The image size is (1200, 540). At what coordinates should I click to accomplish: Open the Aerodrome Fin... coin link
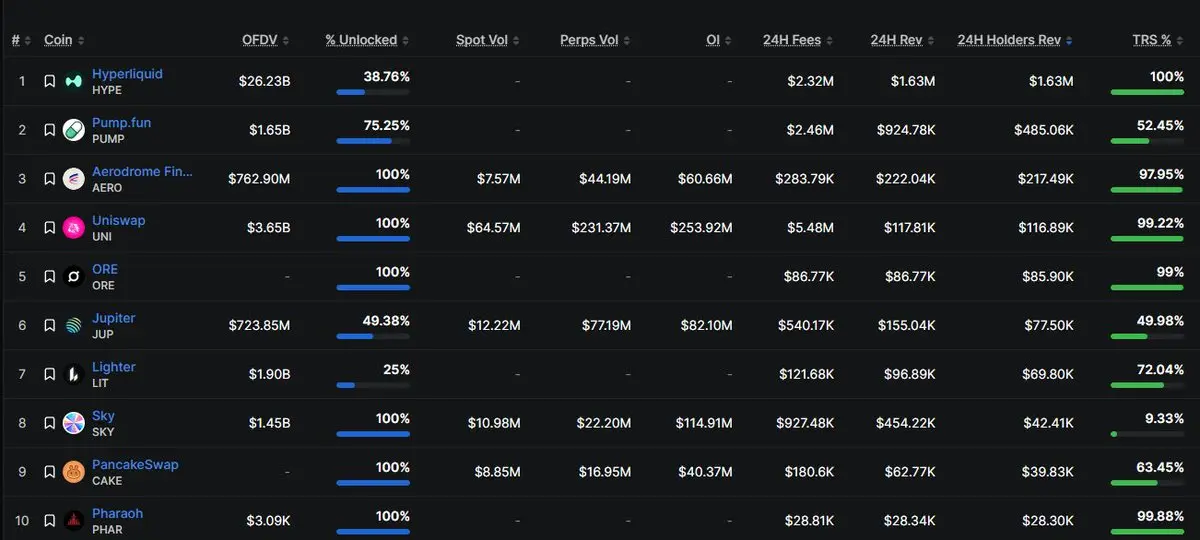[x=142, y=171]
